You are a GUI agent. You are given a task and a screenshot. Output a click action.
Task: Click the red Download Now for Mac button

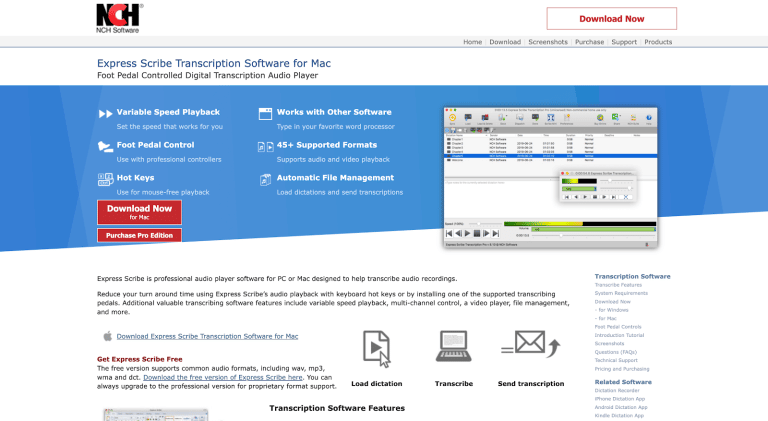pos(139,212)
